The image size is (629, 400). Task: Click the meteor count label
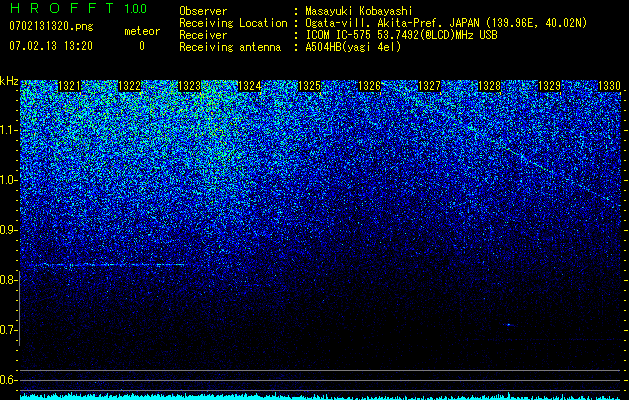click(x=142, y=31)
